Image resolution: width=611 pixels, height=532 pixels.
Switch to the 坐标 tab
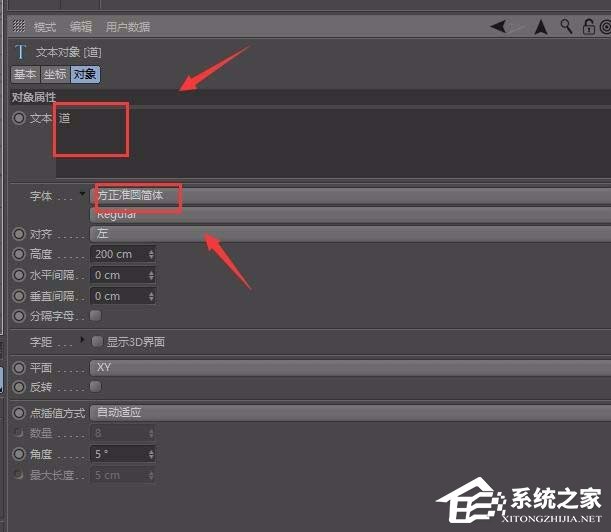pyautogui.click(x=55, y=74)
